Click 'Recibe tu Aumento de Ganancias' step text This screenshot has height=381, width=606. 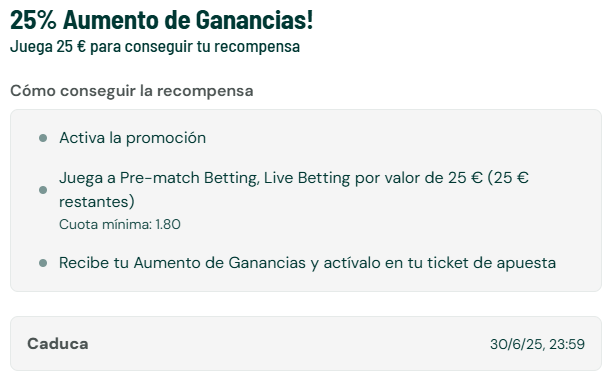(182, 263)
